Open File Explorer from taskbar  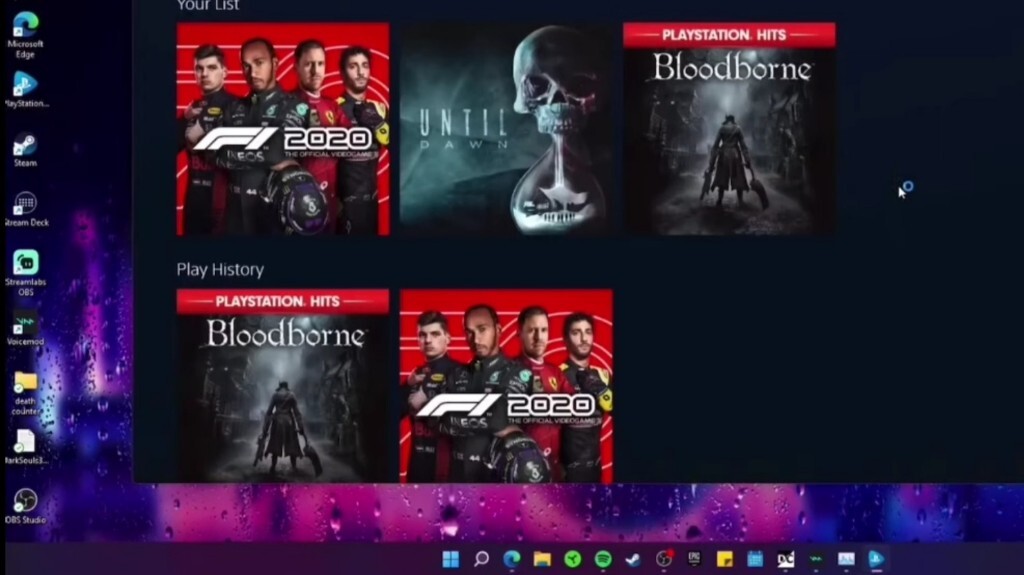542,559
